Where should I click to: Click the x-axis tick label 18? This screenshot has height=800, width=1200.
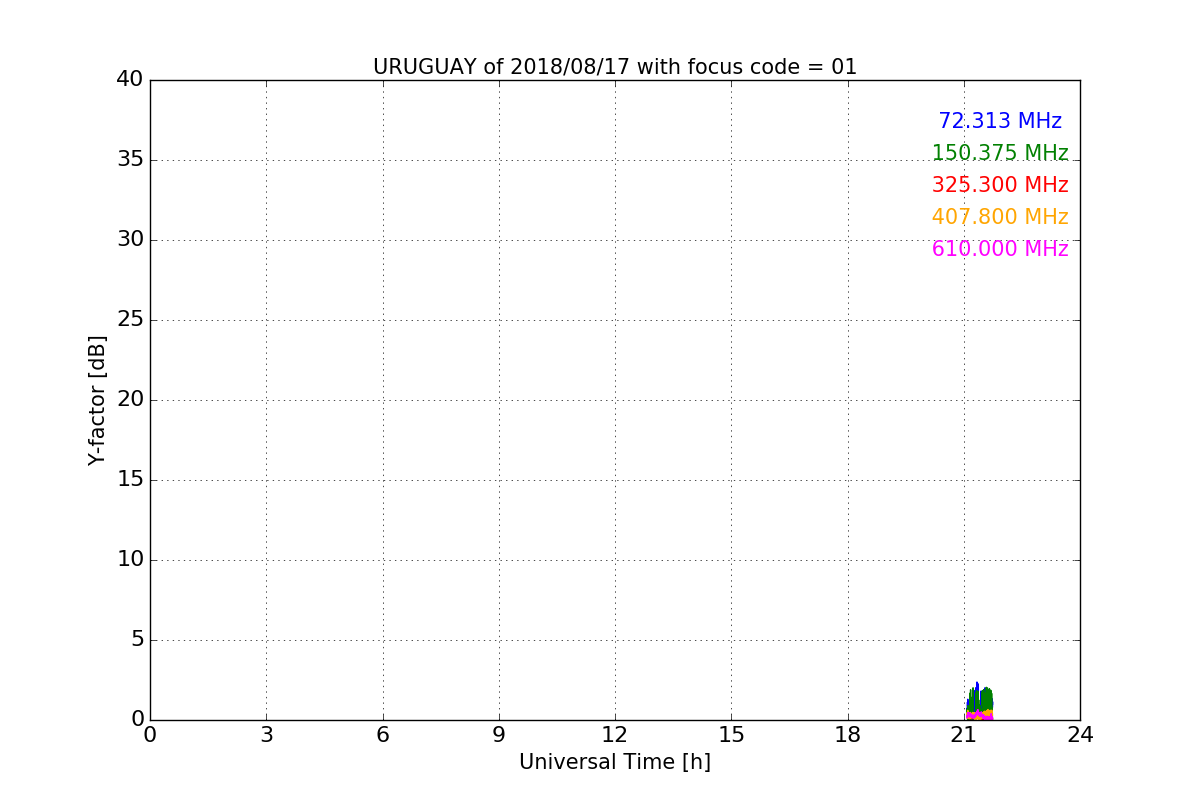point(848,734)
